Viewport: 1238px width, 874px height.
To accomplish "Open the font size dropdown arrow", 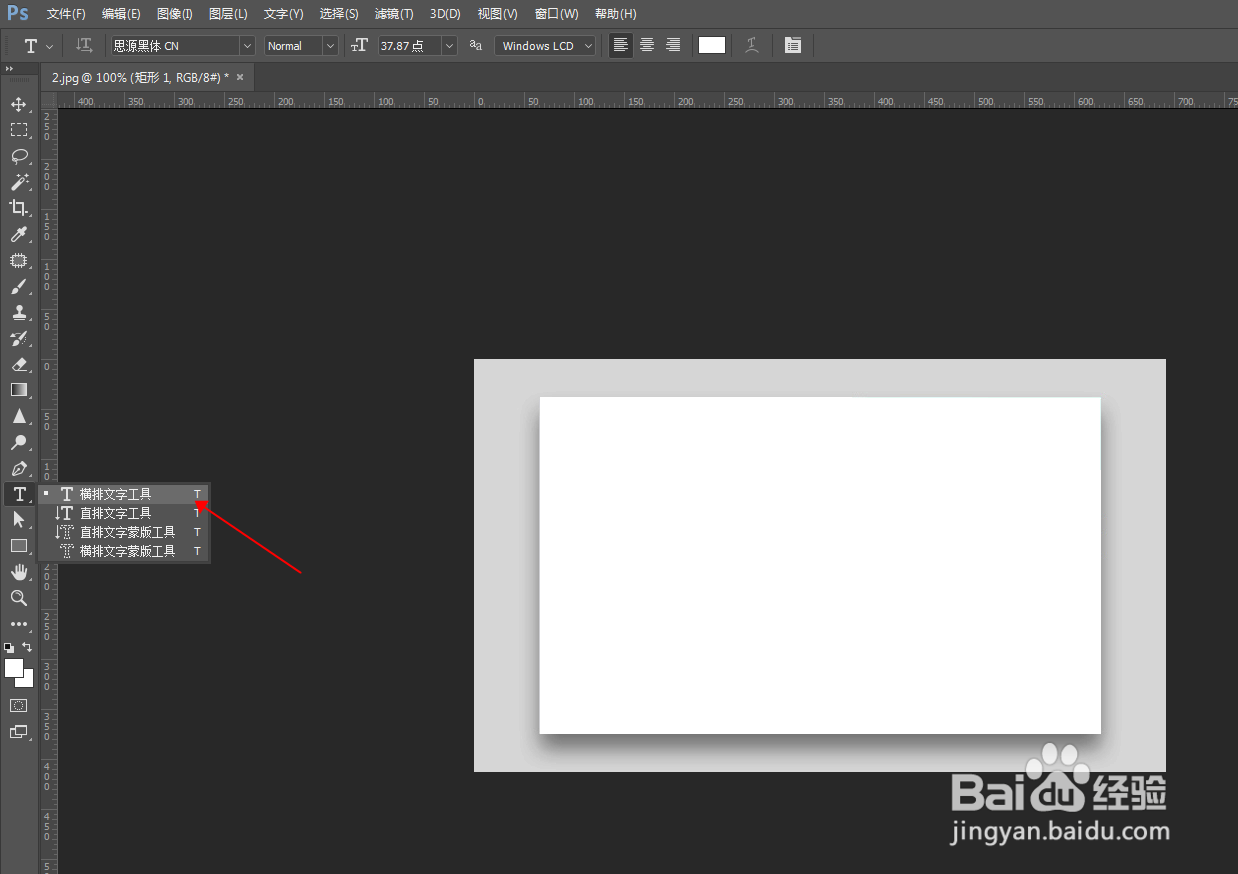I will pos(449,46).
